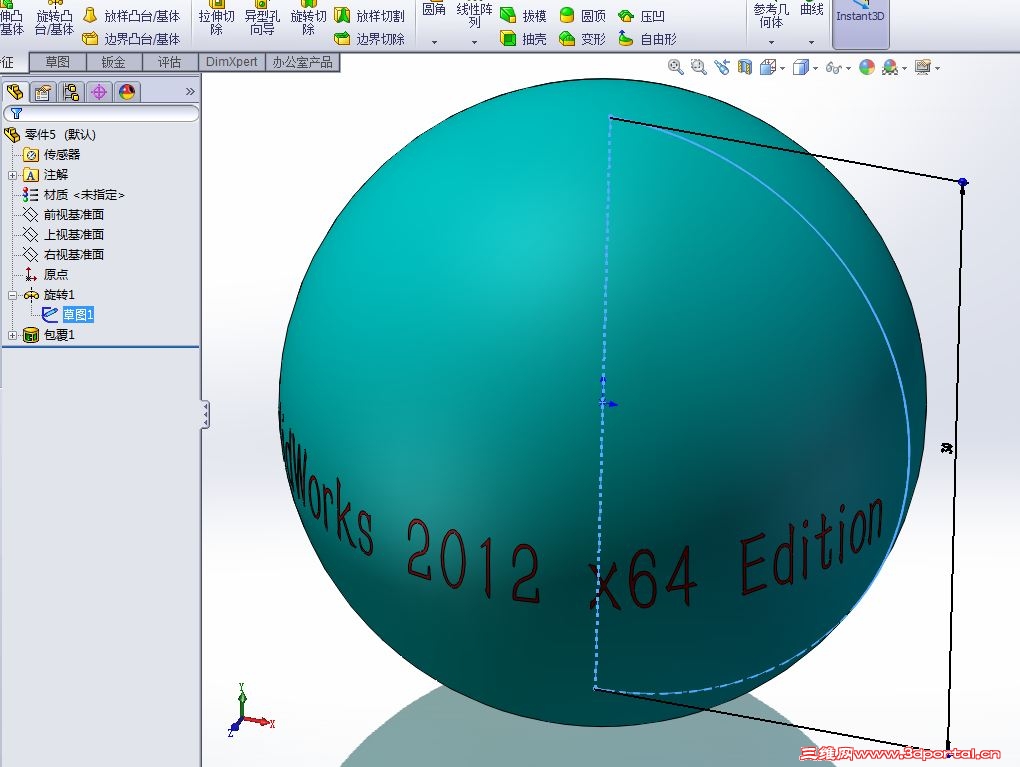Select the 拔模 draft tool

(x=524, y=16)
